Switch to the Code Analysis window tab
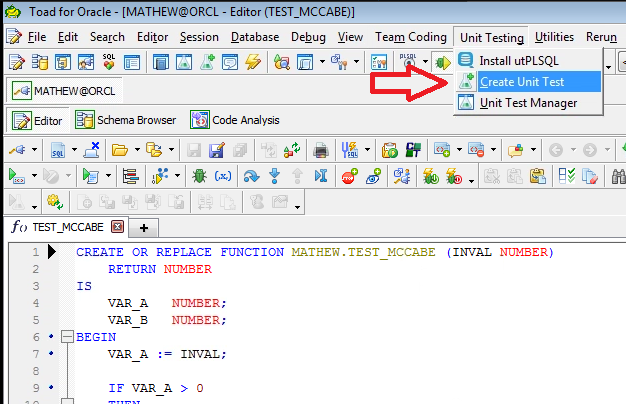Screen dimensions: 626x404 (235, 120)
